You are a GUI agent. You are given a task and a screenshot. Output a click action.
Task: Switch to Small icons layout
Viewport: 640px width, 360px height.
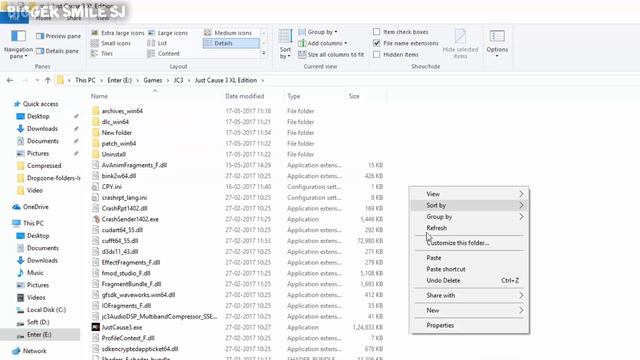pyautogui.click(x=111, y=43)
